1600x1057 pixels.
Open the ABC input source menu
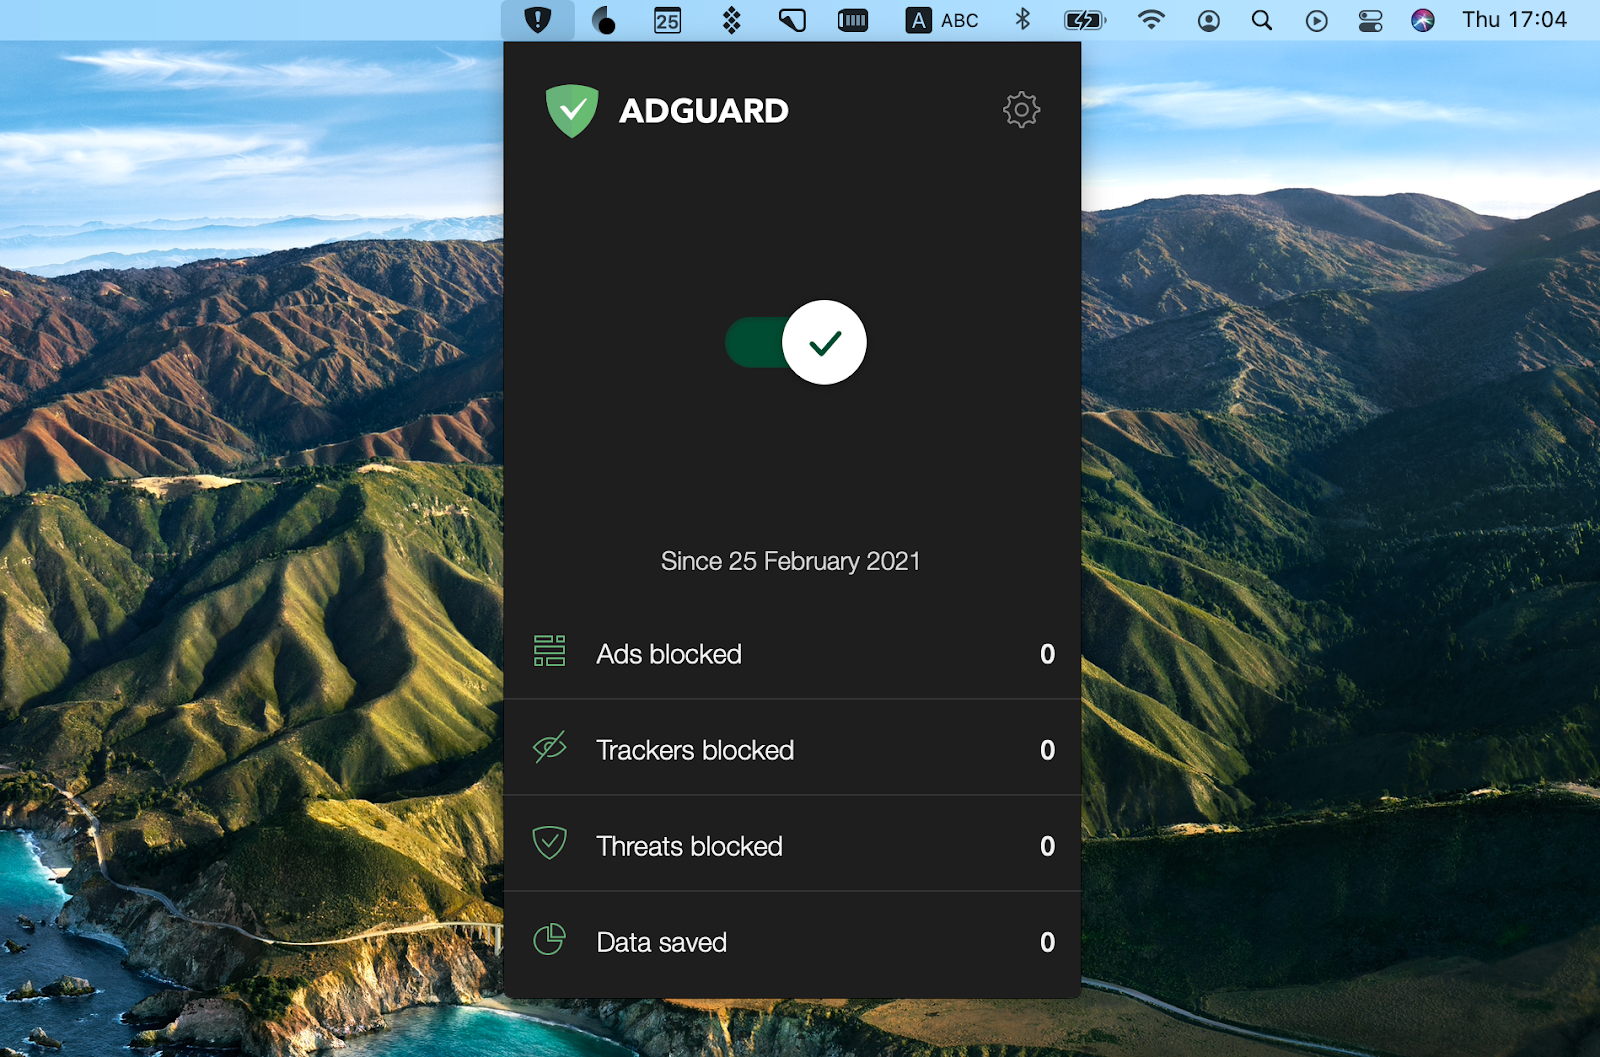click(942, 20)
